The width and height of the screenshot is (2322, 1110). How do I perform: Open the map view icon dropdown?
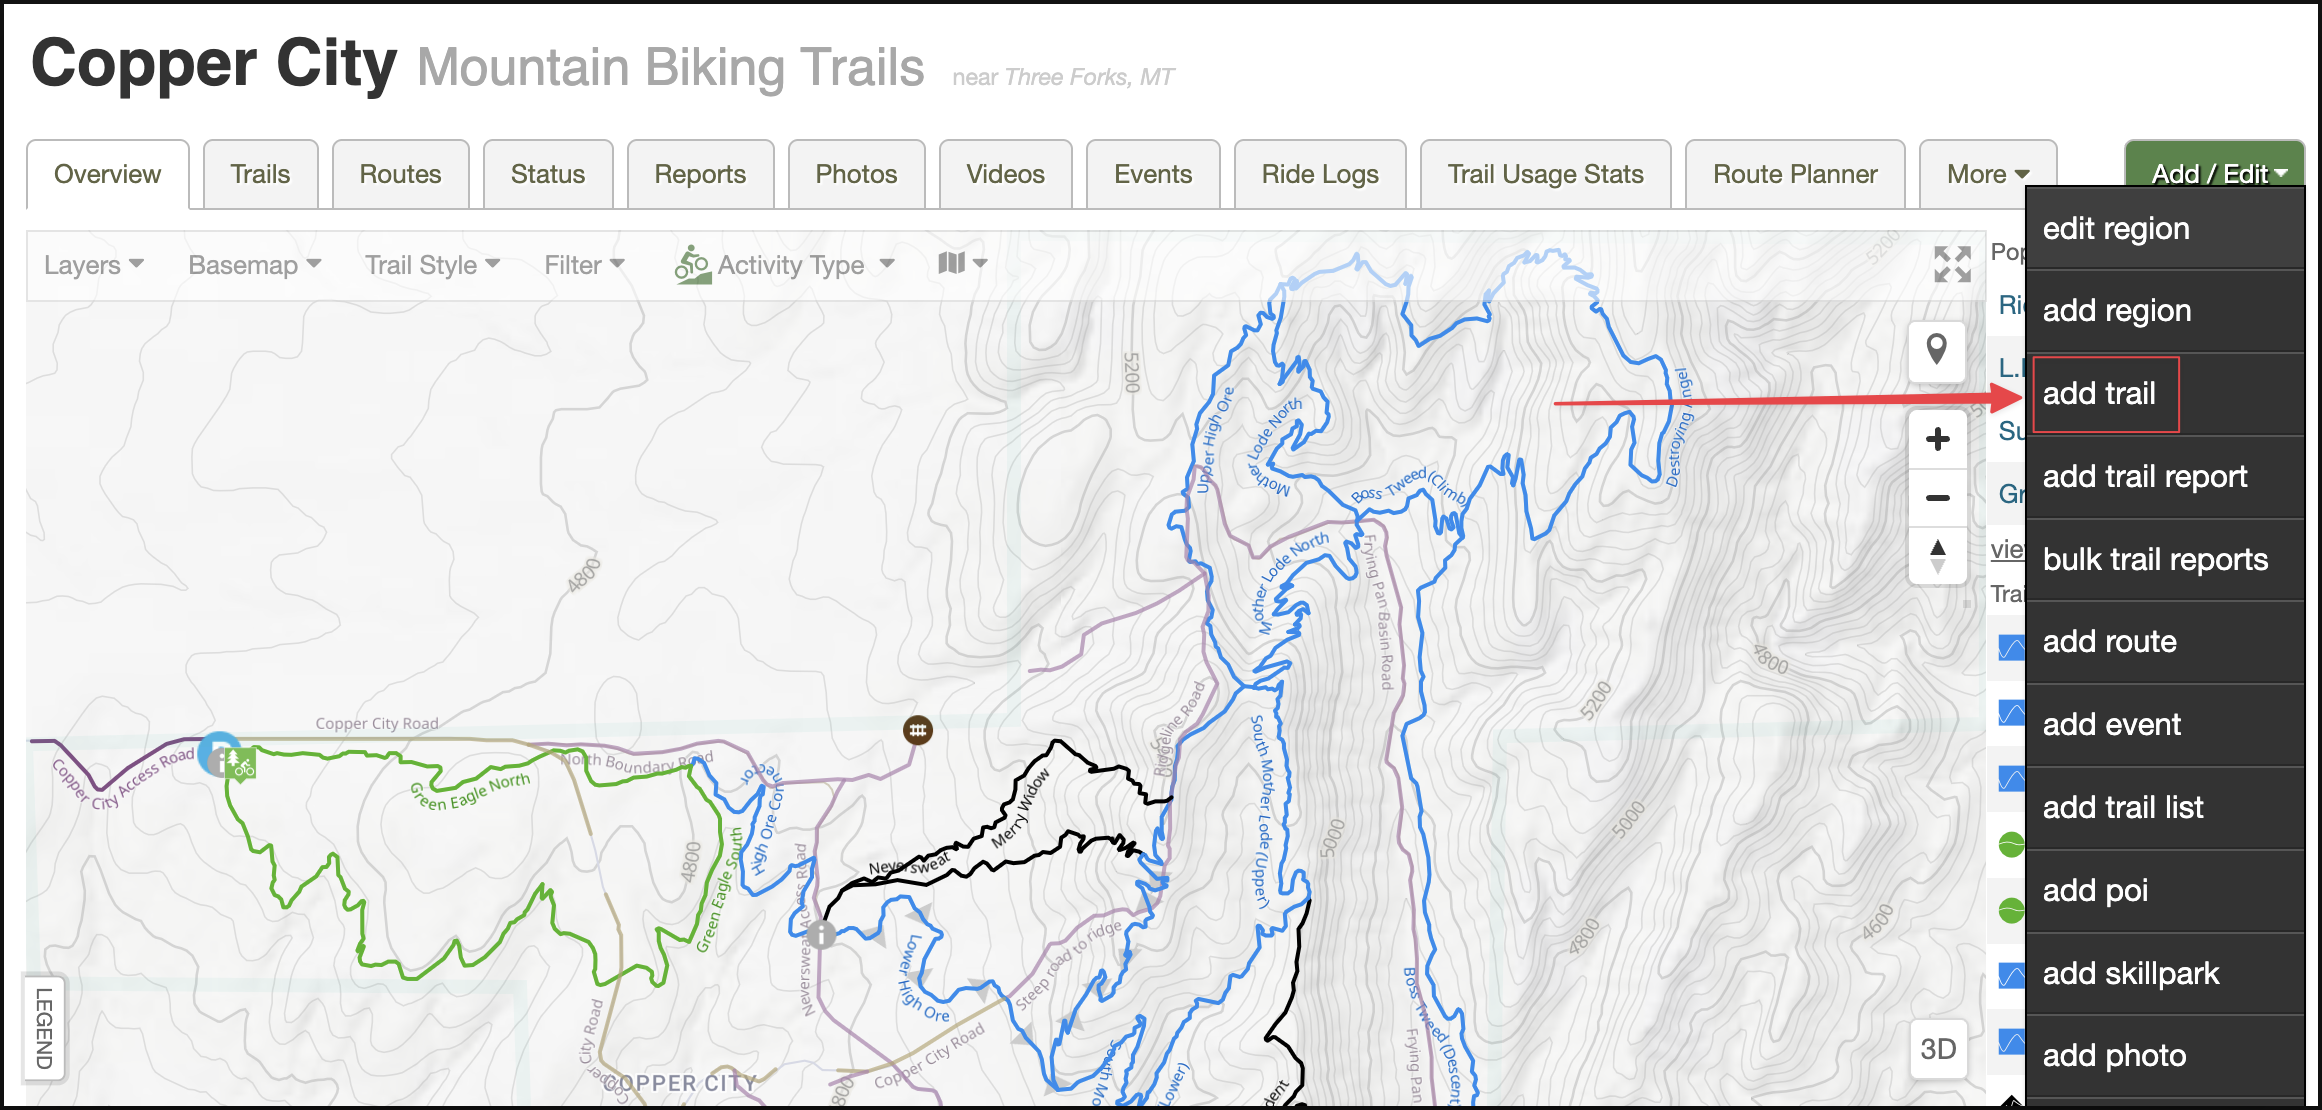point(962,263)
